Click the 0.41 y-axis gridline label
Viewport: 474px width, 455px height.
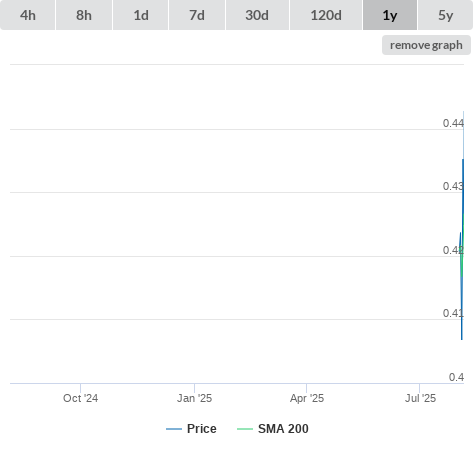coord(453,313)
